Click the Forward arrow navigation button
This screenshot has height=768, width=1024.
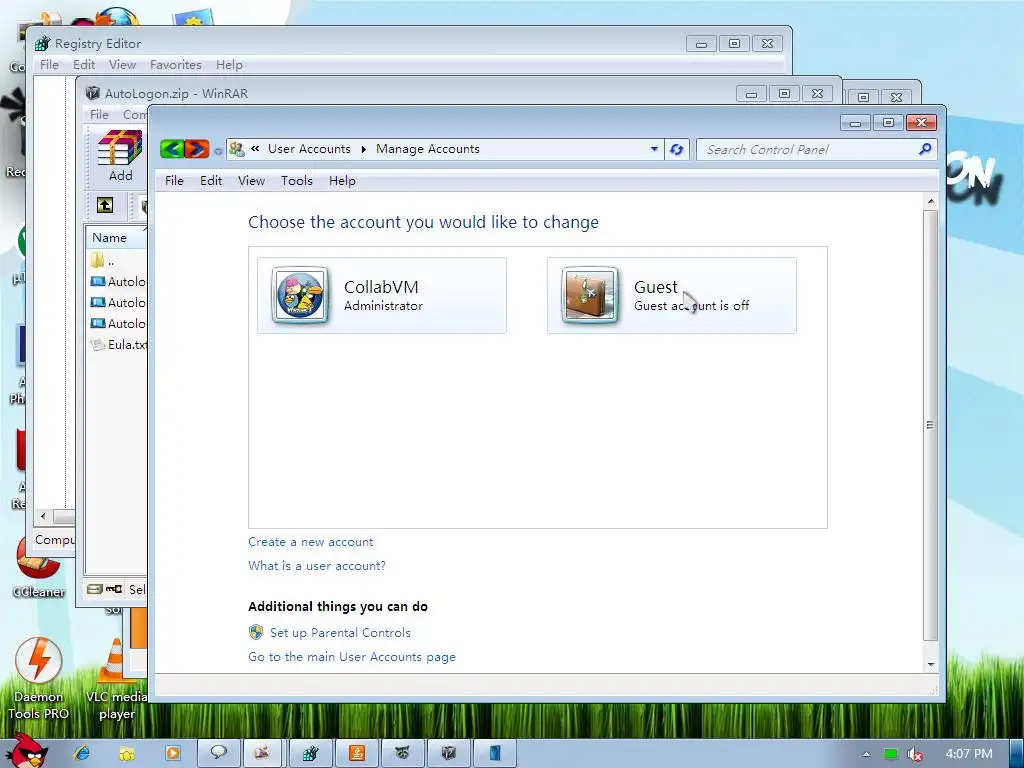pos(197,150)
